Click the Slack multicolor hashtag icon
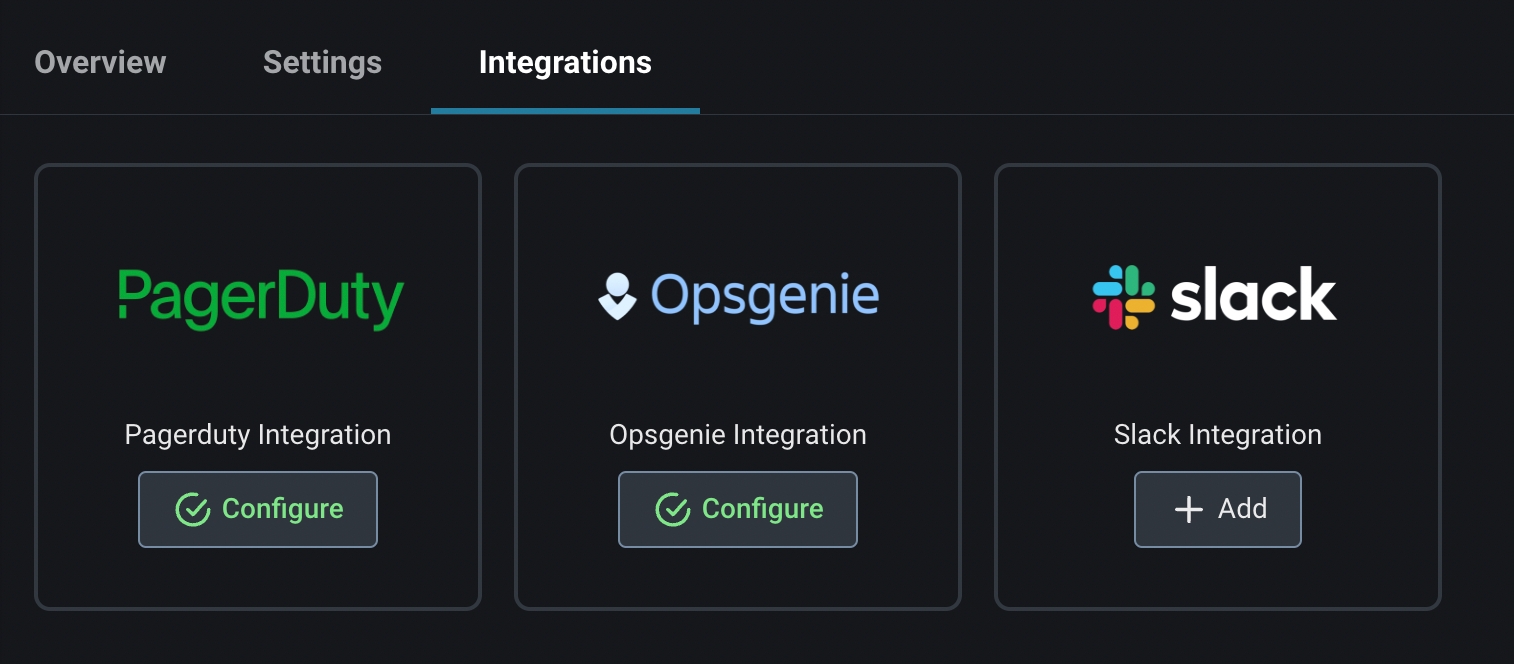 1123,297
